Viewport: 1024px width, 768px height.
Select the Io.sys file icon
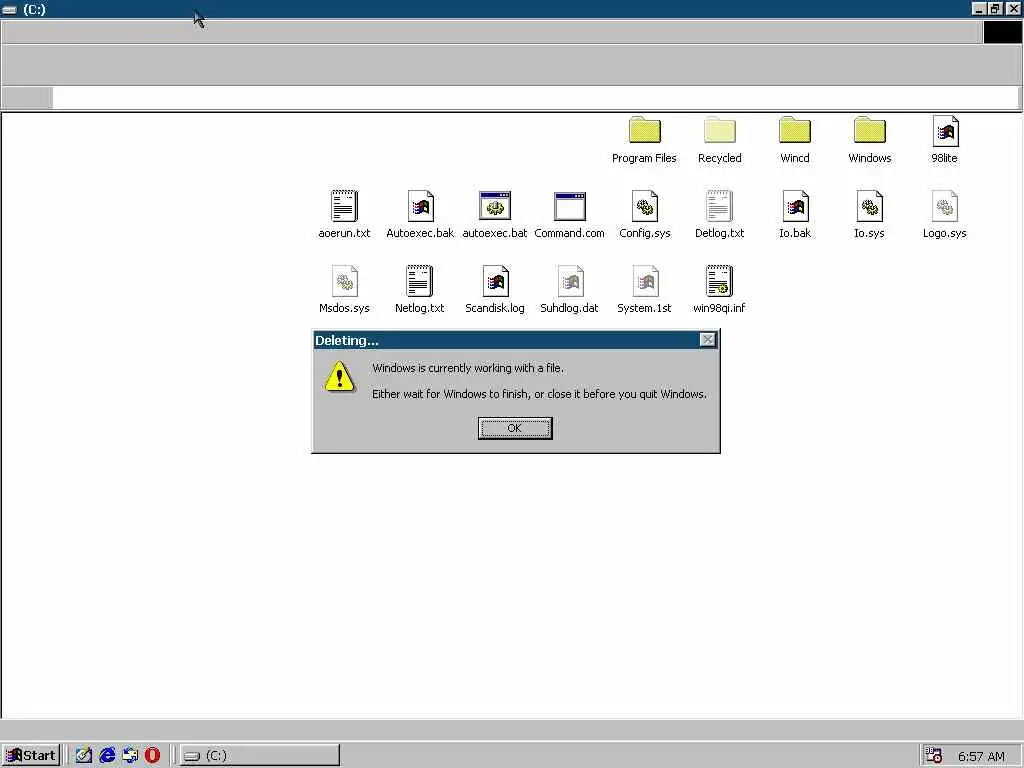click(x=869, y=206)
